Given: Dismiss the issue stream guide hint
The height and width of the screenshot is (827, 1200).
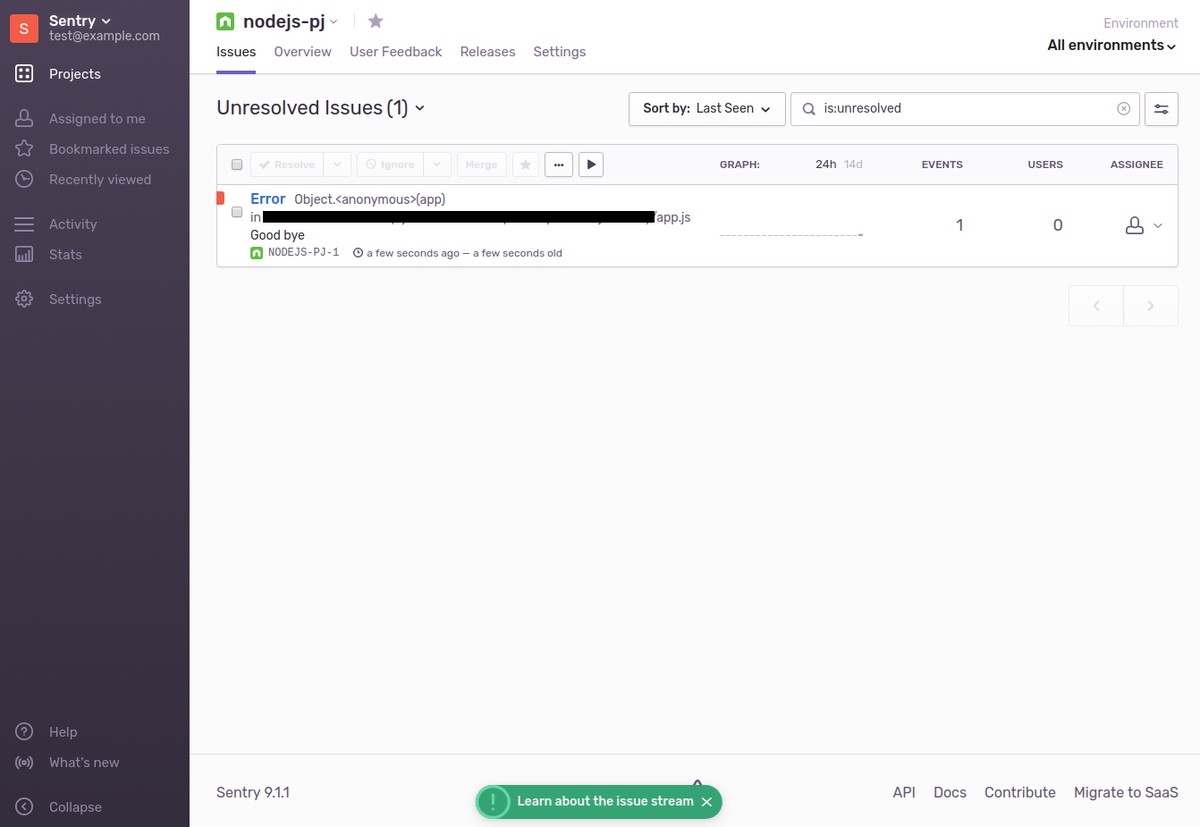Looking at the screenshot, I should click(x=707, y=802).
